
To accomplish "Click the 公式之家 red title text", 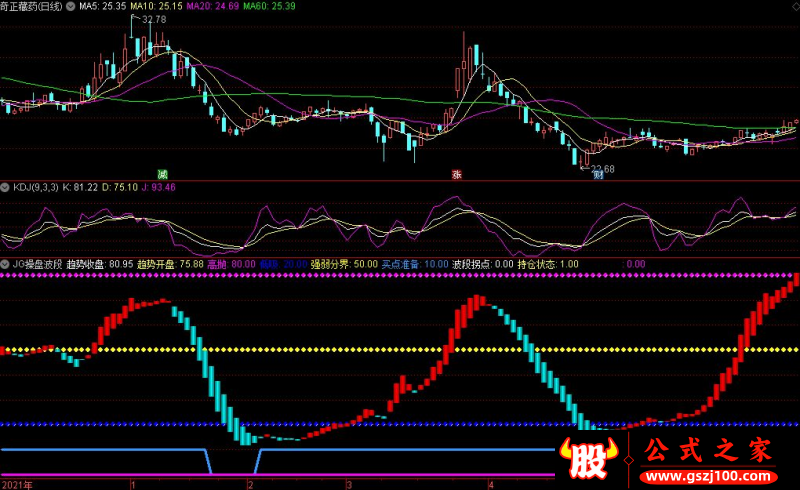I will pos(708,450).
